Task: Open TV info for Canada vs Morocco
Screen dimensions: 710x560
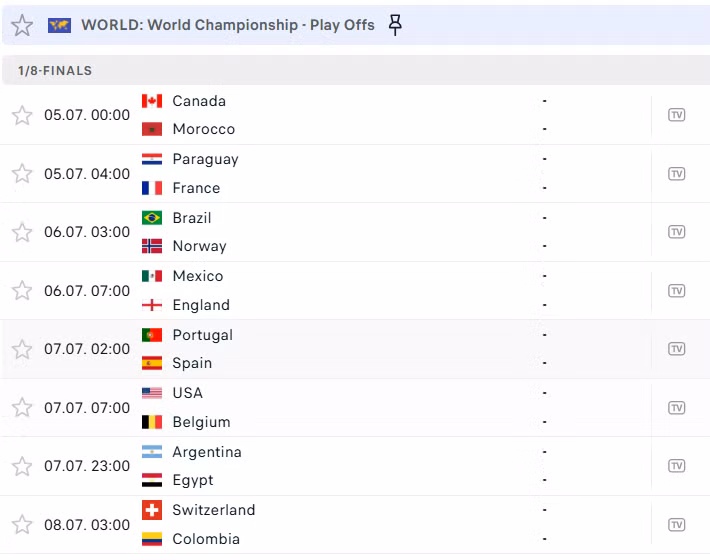Action: pos(676,115)
